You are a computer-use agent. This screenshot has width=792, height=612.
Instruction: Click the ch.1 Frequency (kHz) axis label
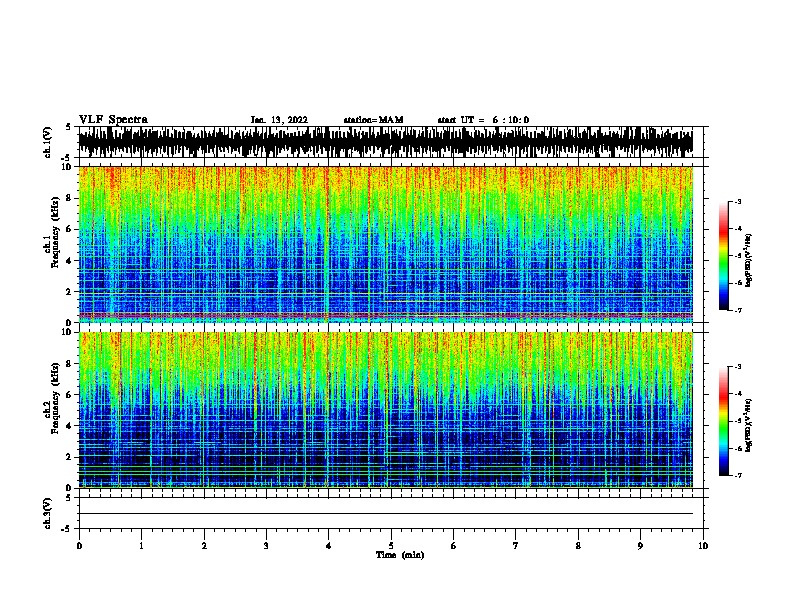click(x=51, y=232)
